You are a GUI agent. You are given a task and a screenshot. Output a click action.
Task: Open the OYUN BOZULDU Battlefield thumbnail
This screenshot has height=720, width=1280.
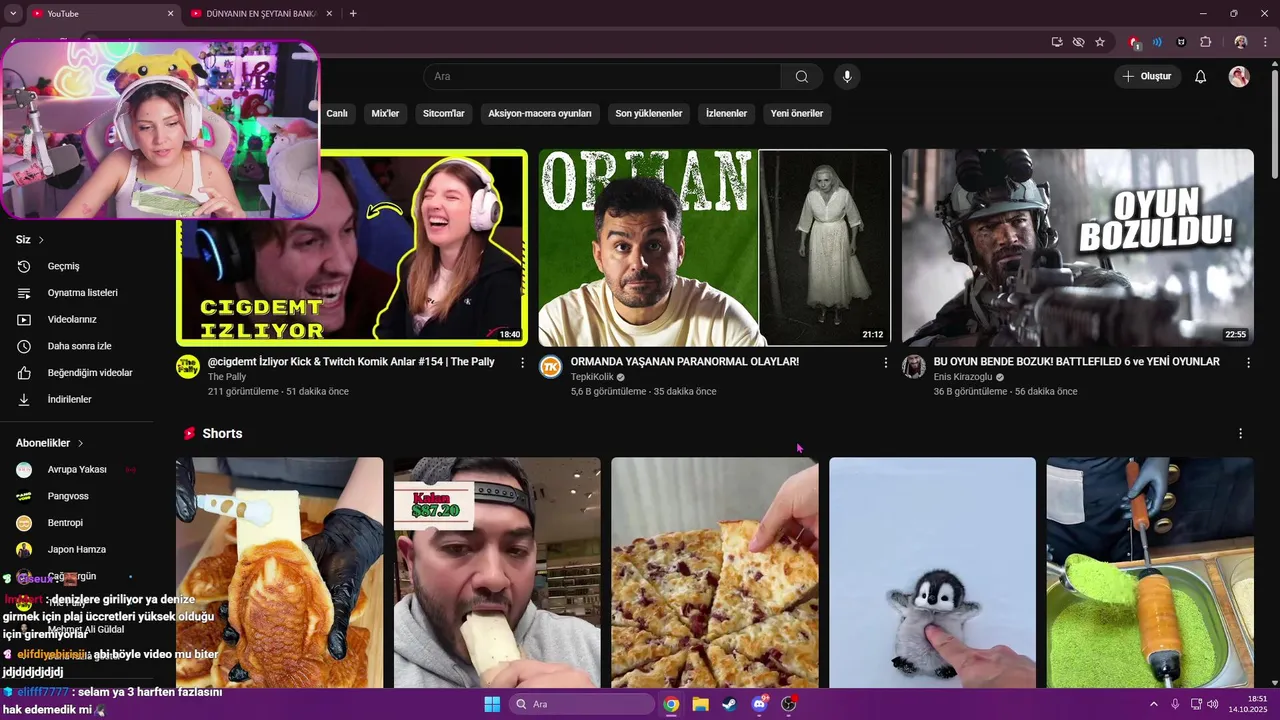point(1078,247)
